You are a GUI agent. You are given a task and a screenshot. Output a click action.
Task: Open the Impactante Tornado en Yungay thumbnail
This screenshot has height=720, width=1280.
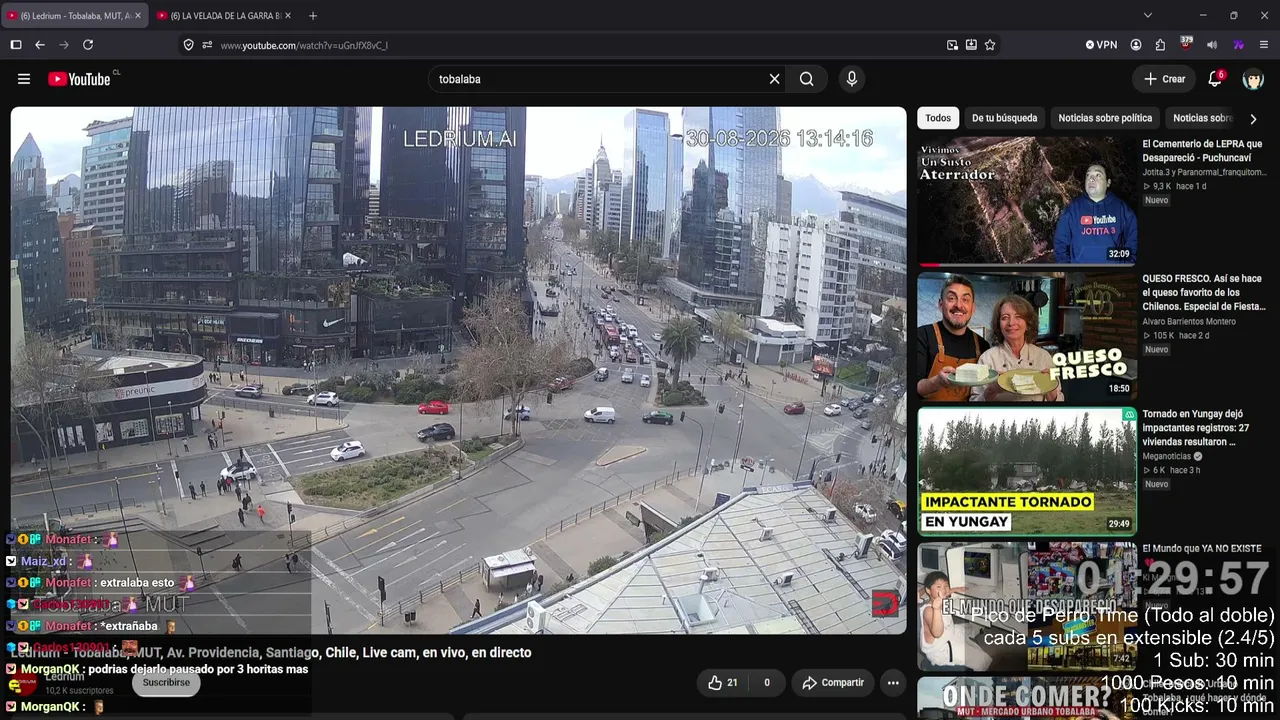point(1026,471)
